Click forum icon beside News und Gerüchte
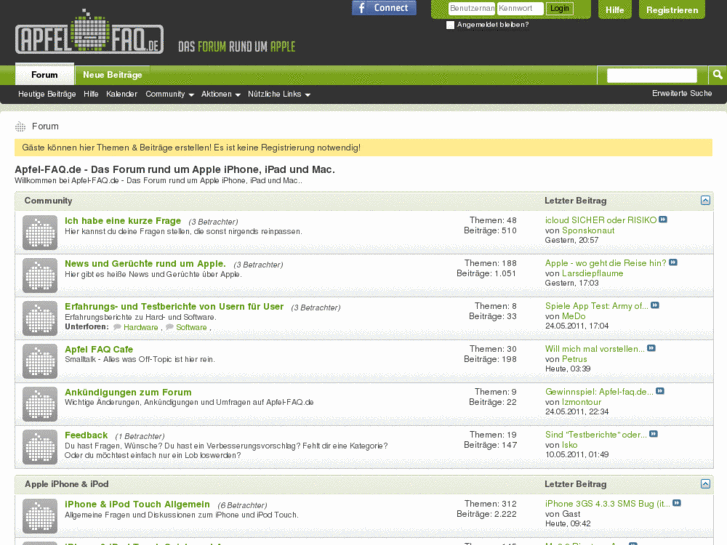This screenshot has height=545, width=727. pyautogui.click(x=40, y=275)
